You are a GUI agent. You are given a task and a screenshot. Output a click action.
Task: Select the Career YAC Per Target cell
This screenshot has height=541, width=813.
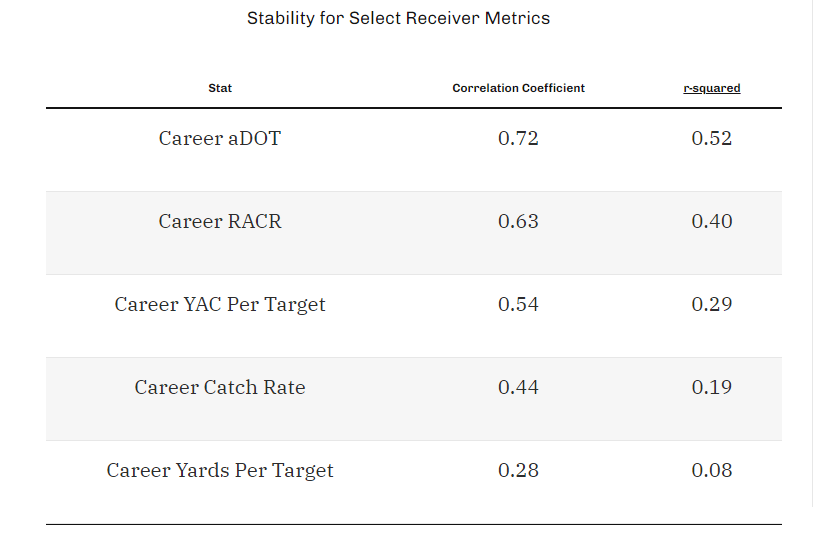[x=220, y=304]
